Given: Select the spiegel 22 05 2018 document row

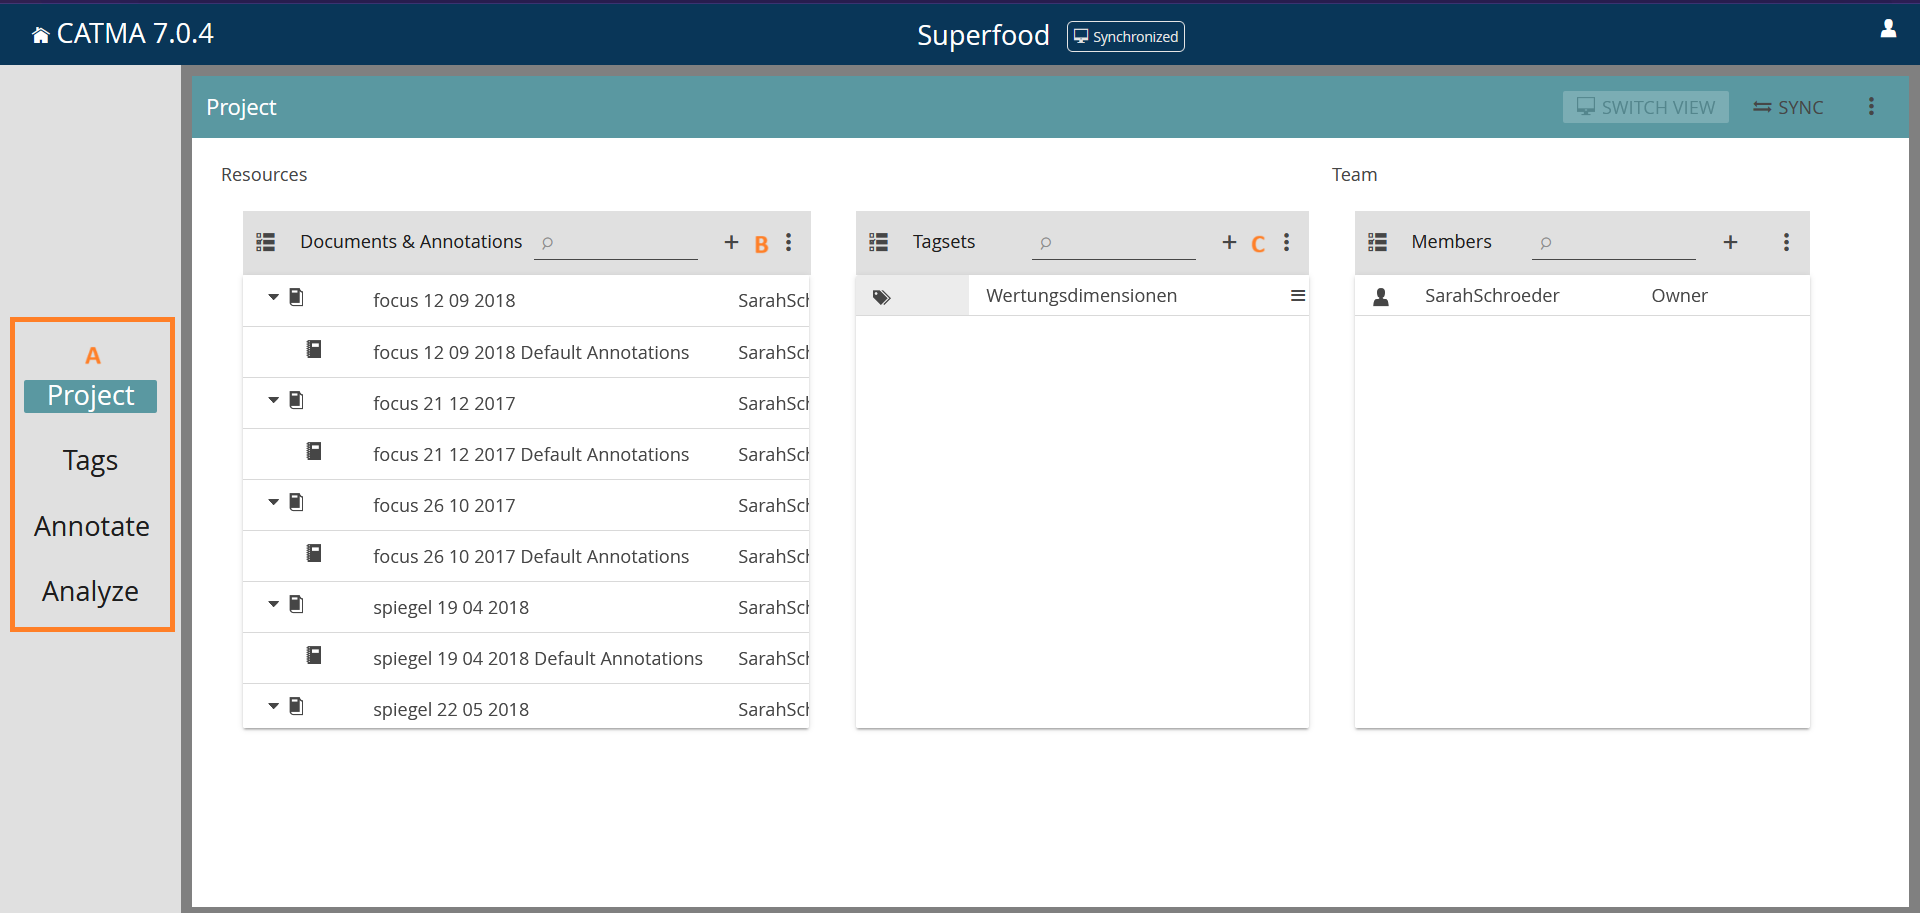Looking at the screenshot, I should click(x=526, y=707).
